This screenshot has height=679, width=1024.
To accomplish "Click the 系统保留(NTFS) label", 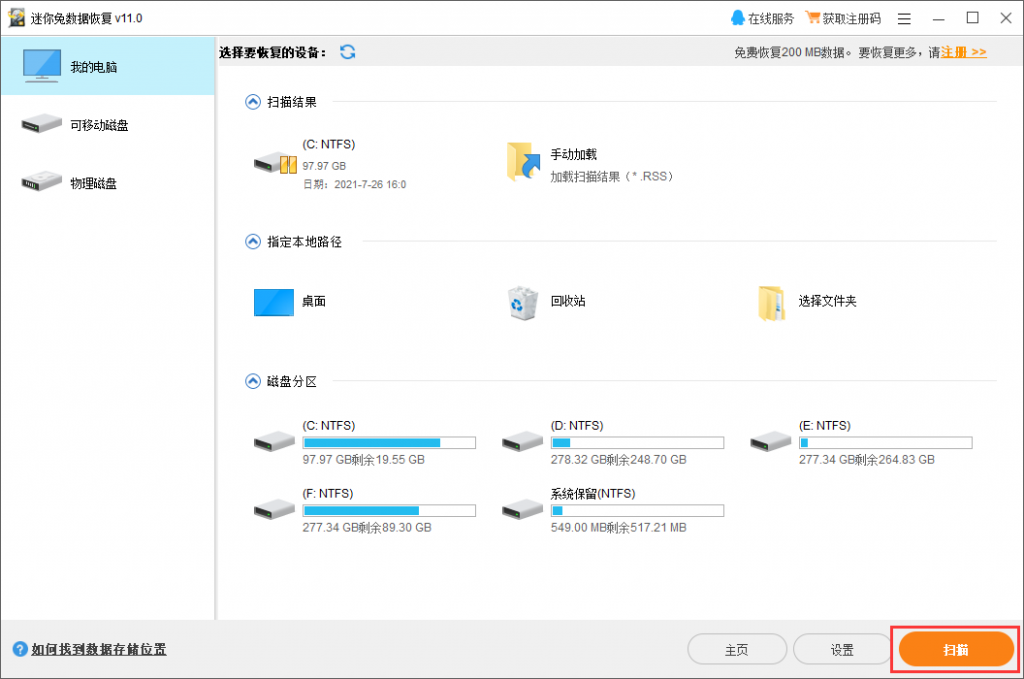I will pyautogui.click(x=593, y=494).
